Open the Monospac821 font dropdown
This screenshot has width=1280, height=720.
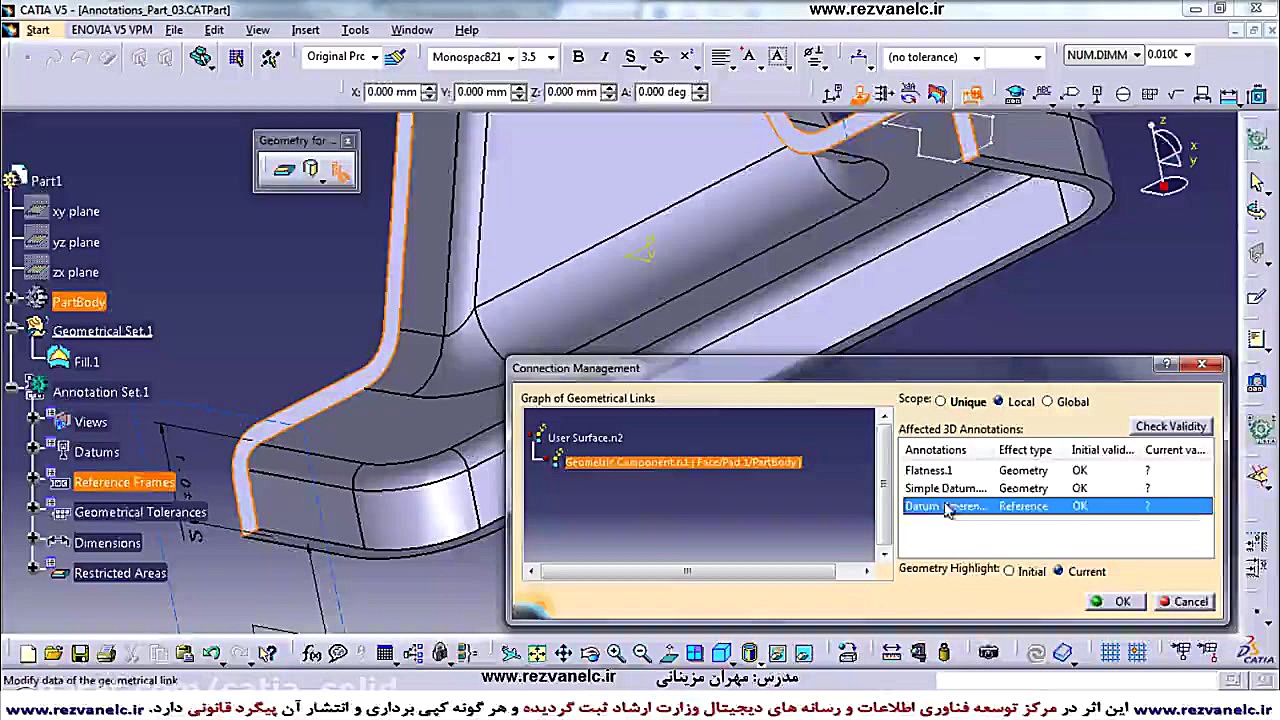tap(510, 57)
